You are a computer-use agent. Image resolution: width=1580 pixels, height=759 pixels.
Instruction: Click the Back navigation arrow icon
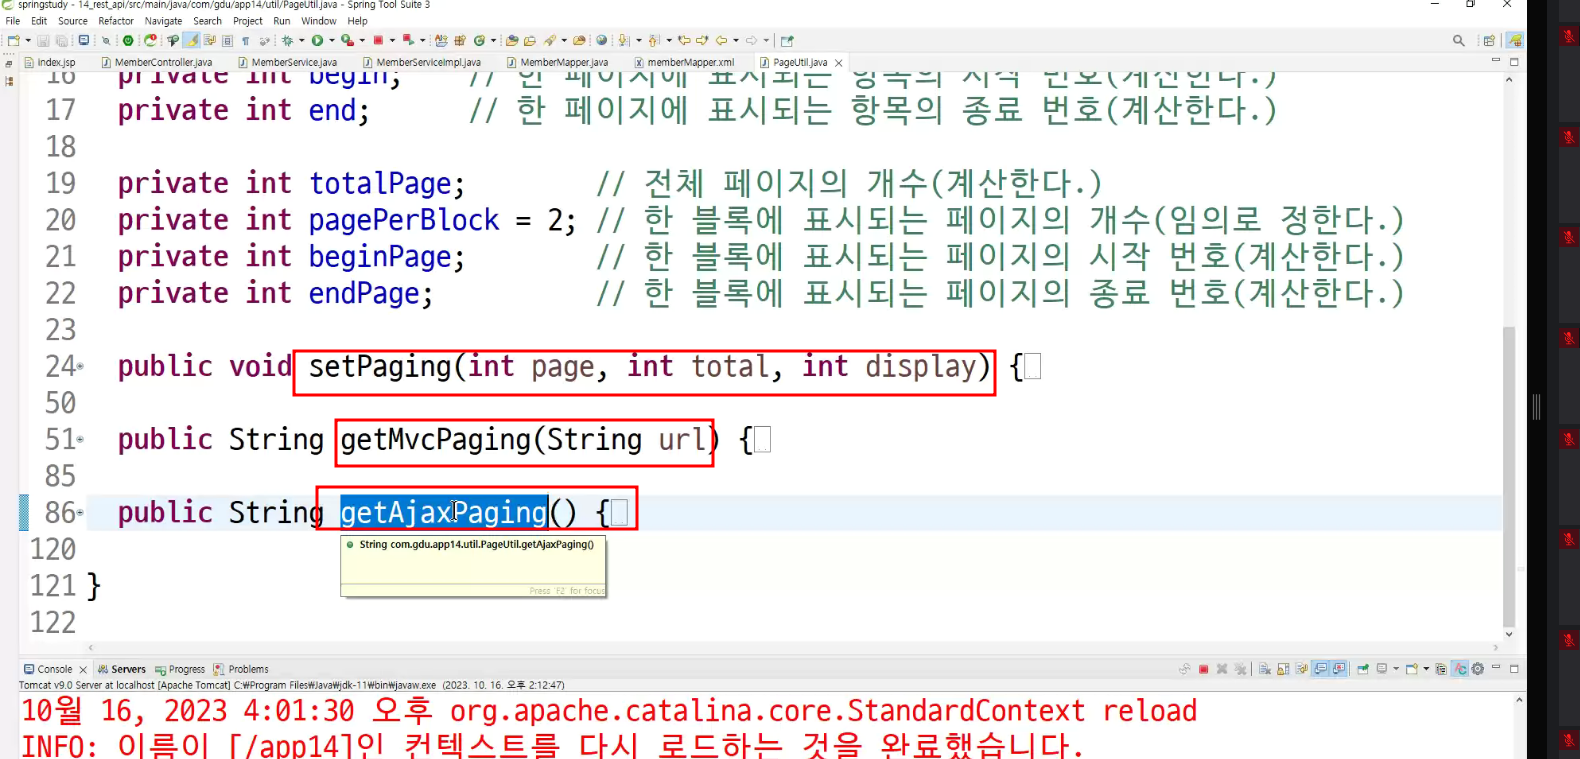pos(721,40)
